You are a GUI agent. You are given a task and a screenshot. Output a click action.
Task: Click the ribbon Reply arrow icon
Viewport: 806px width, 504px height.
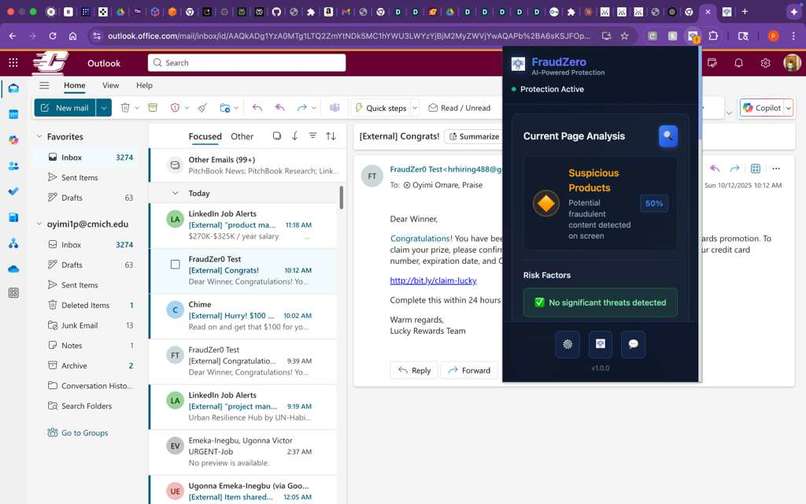(258, 107)
